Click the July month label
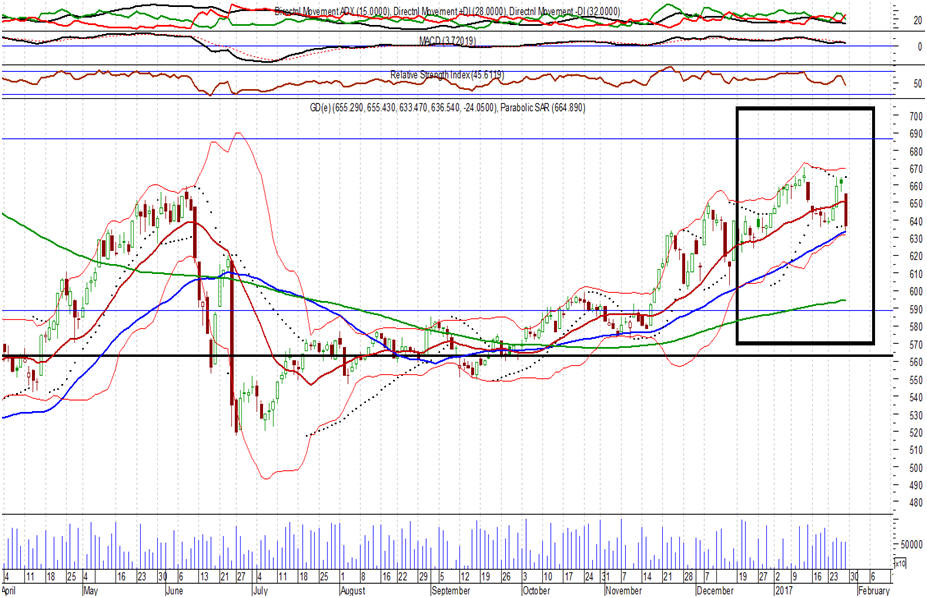Viewport: 927px width, 598px height. (260, 591)
